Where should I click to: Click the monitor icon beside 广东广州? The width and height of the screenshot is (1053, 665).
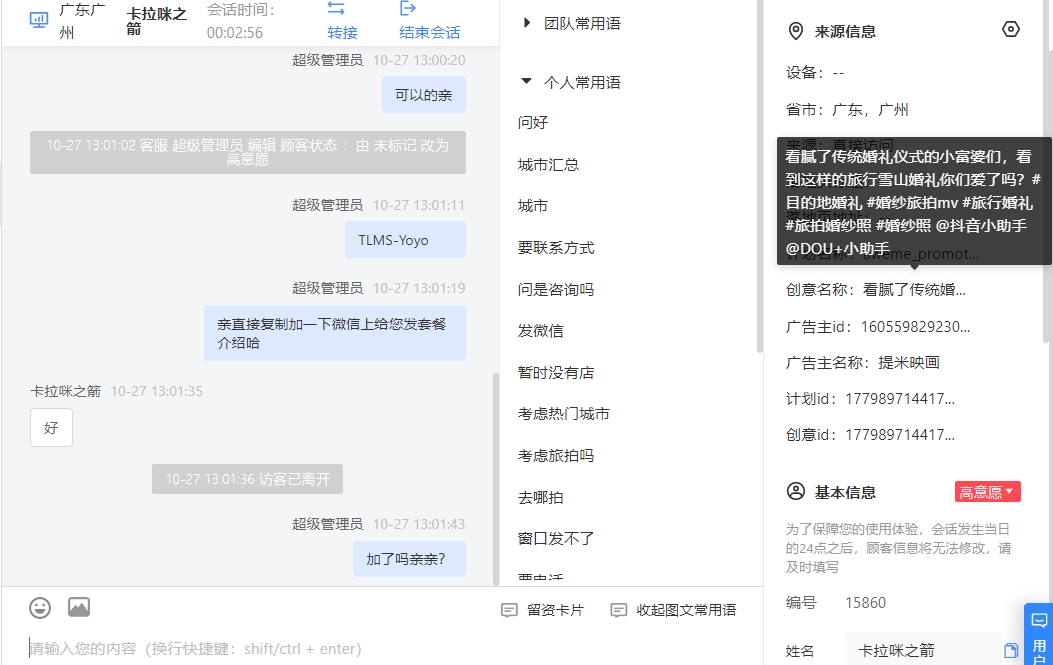pos(39,20)
